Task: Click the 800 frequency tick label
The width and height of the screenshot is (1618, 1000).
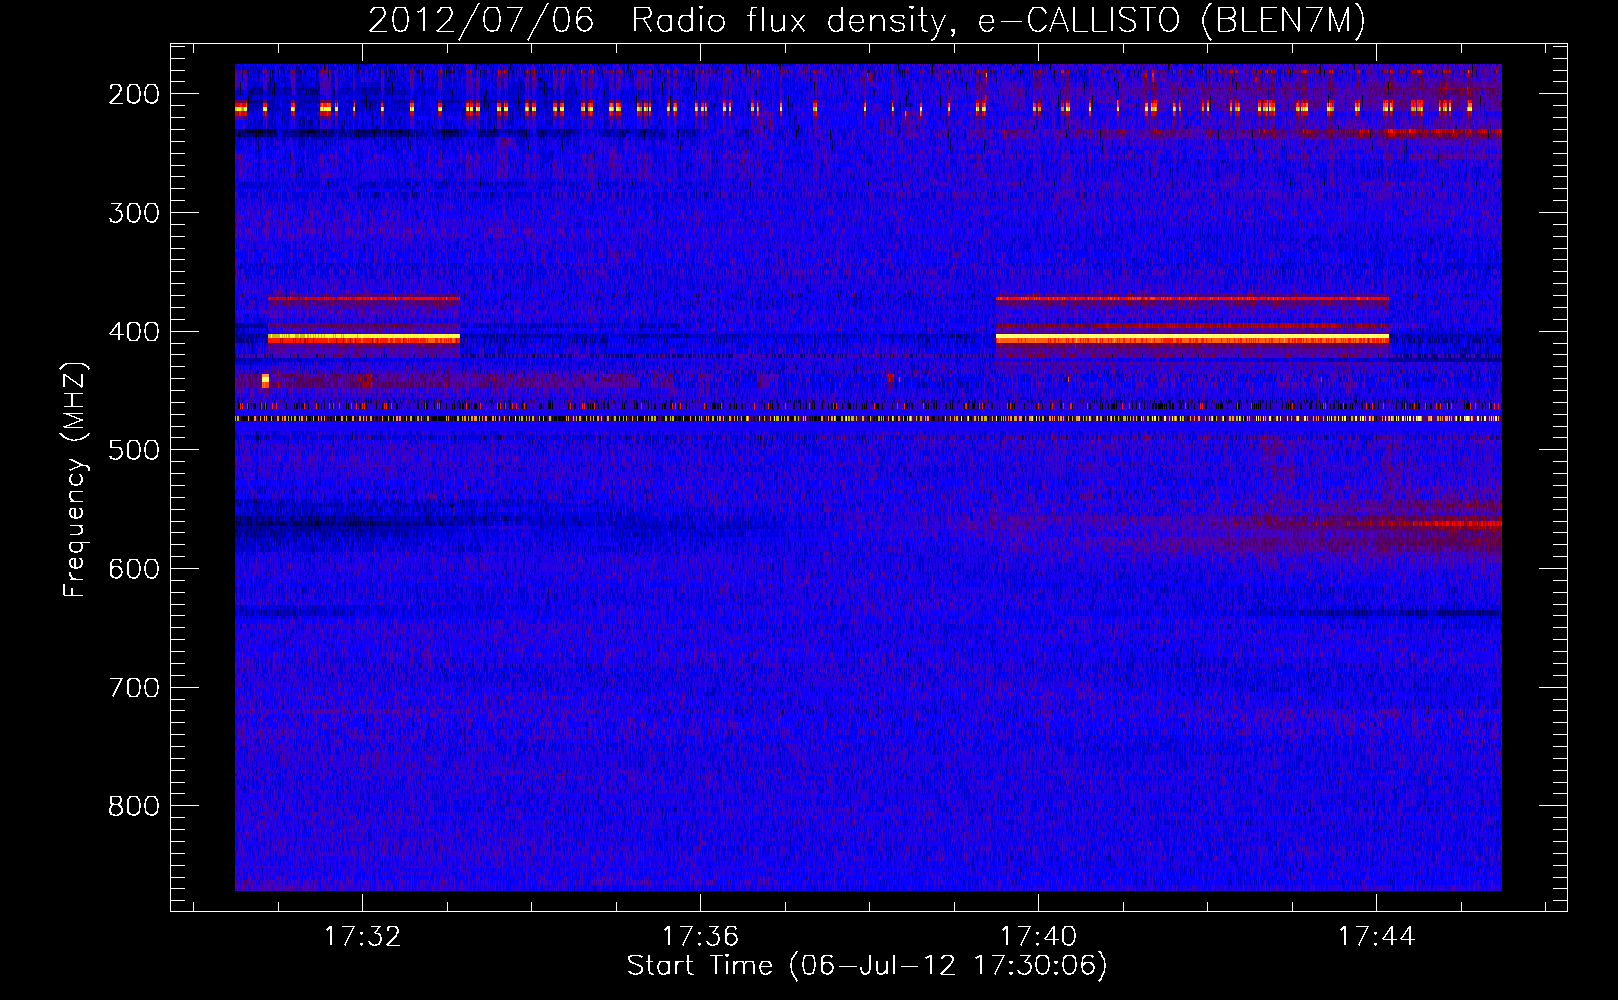Action: tap(134, 806)
